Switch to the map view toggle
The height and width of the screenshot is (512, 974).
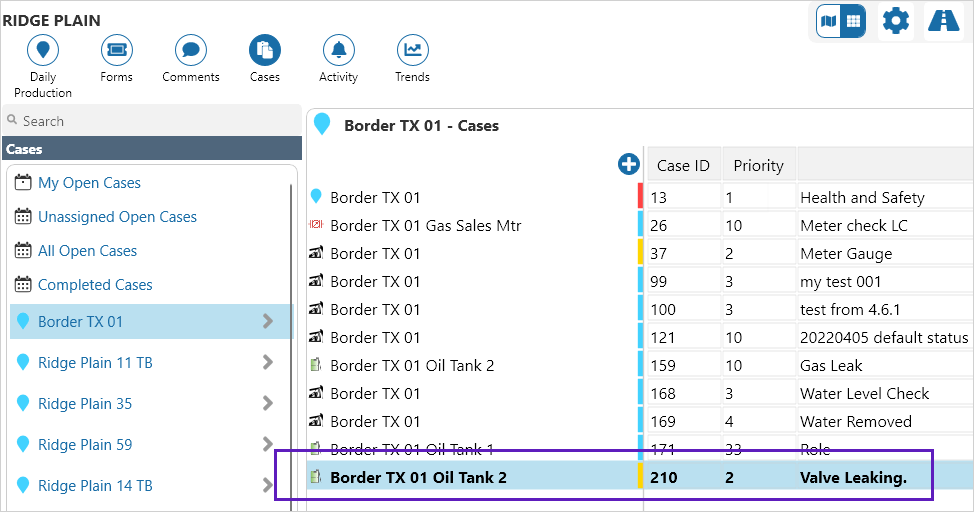(829, 21)
